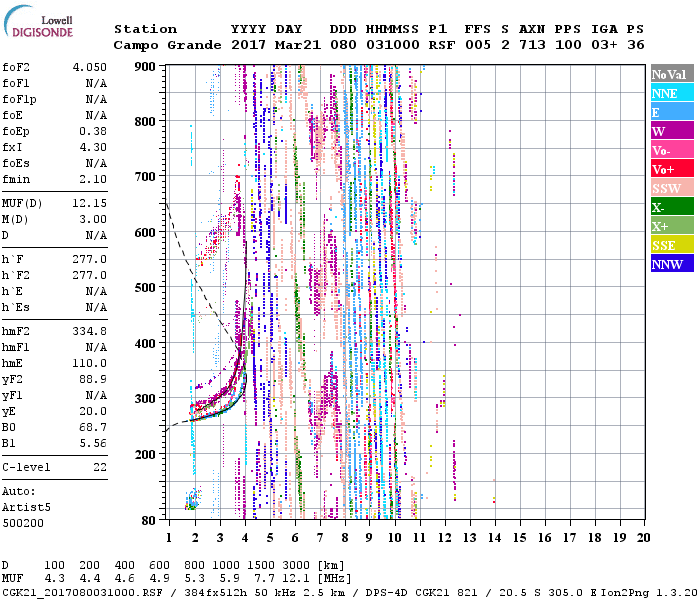The height and width of the screenshot is (600, 700).
Task: Click the blue NNW legend box
Action: 671,264
